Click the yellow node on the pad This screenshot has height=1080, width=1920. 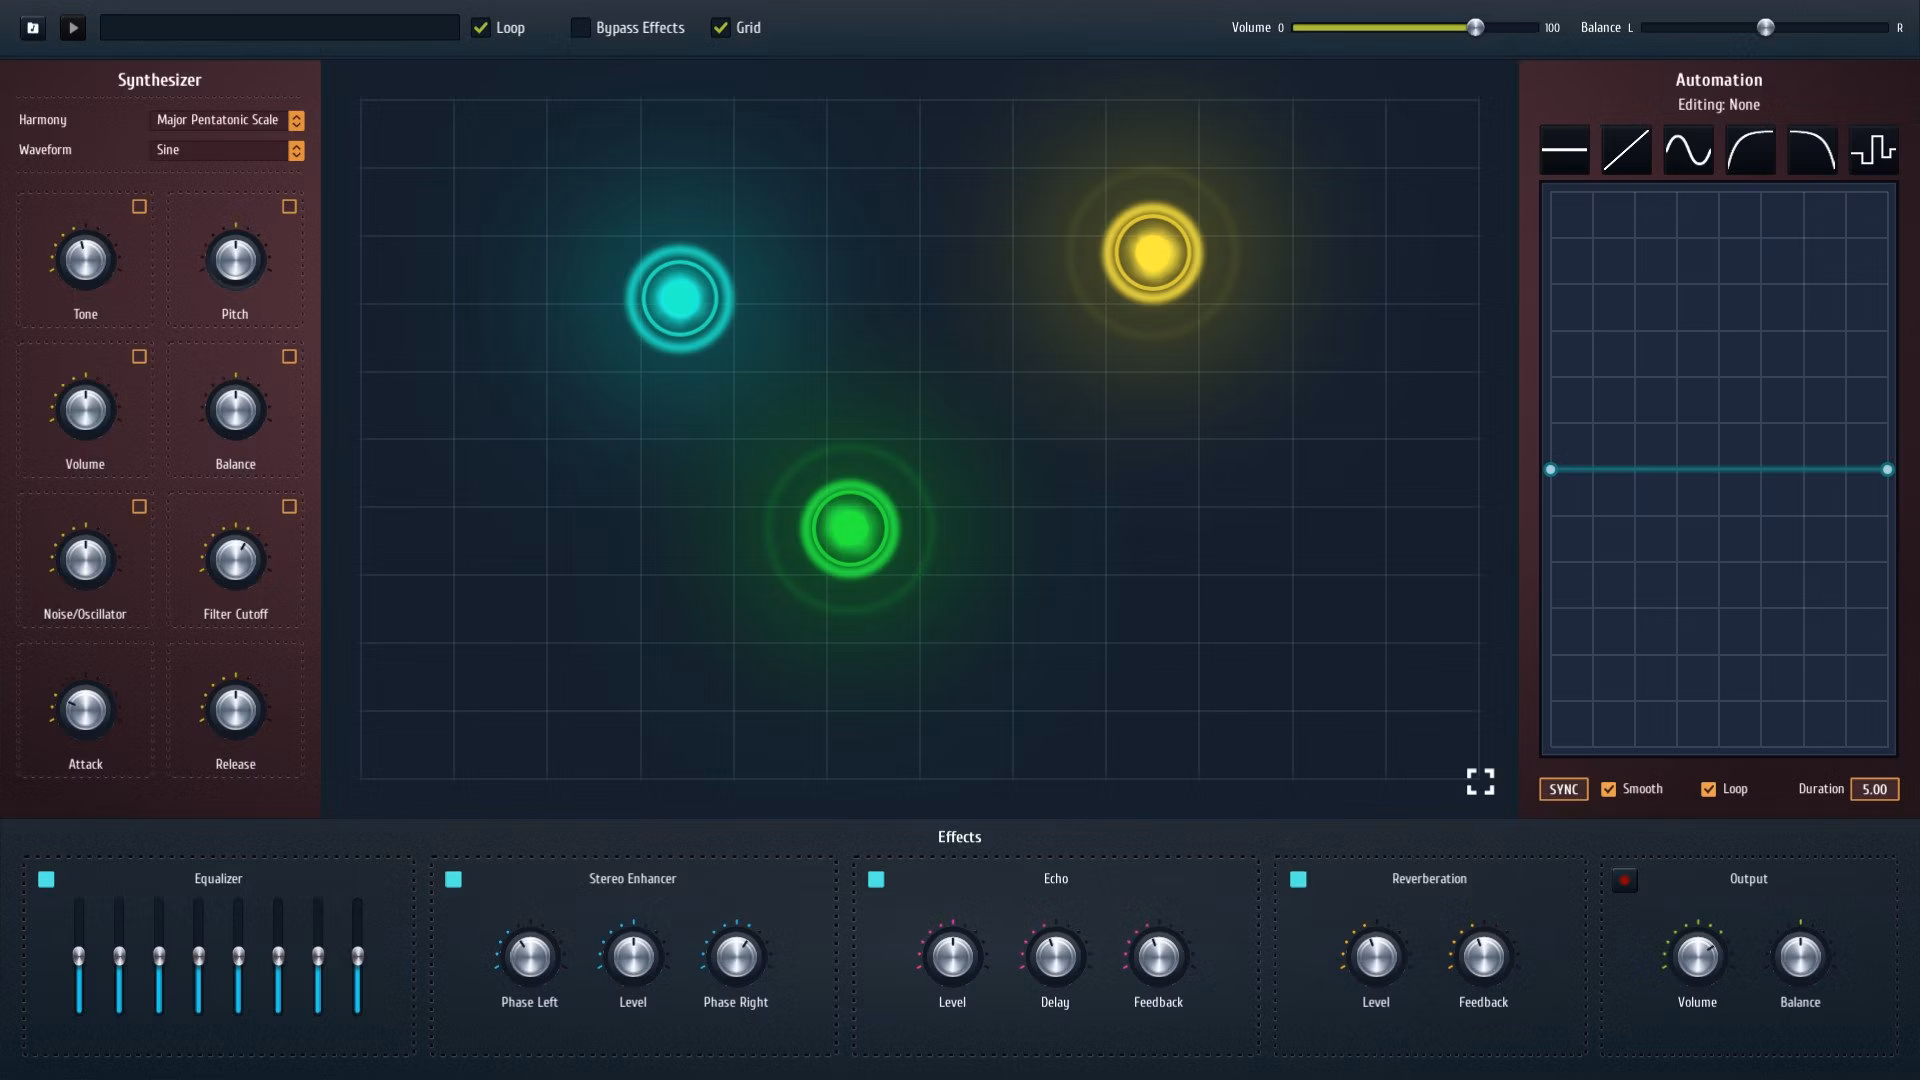point(1152,253)
